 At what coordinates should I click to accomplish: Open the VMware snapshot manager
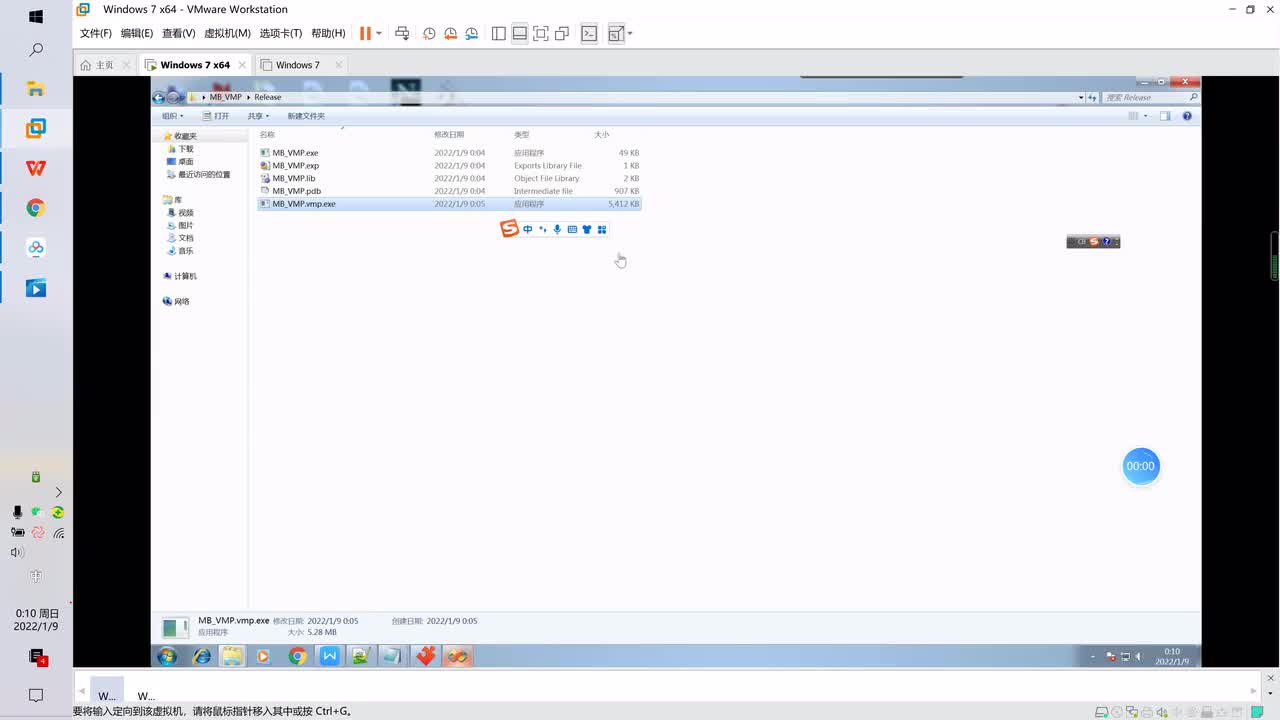pyautogui.click(x=471, y=33)
